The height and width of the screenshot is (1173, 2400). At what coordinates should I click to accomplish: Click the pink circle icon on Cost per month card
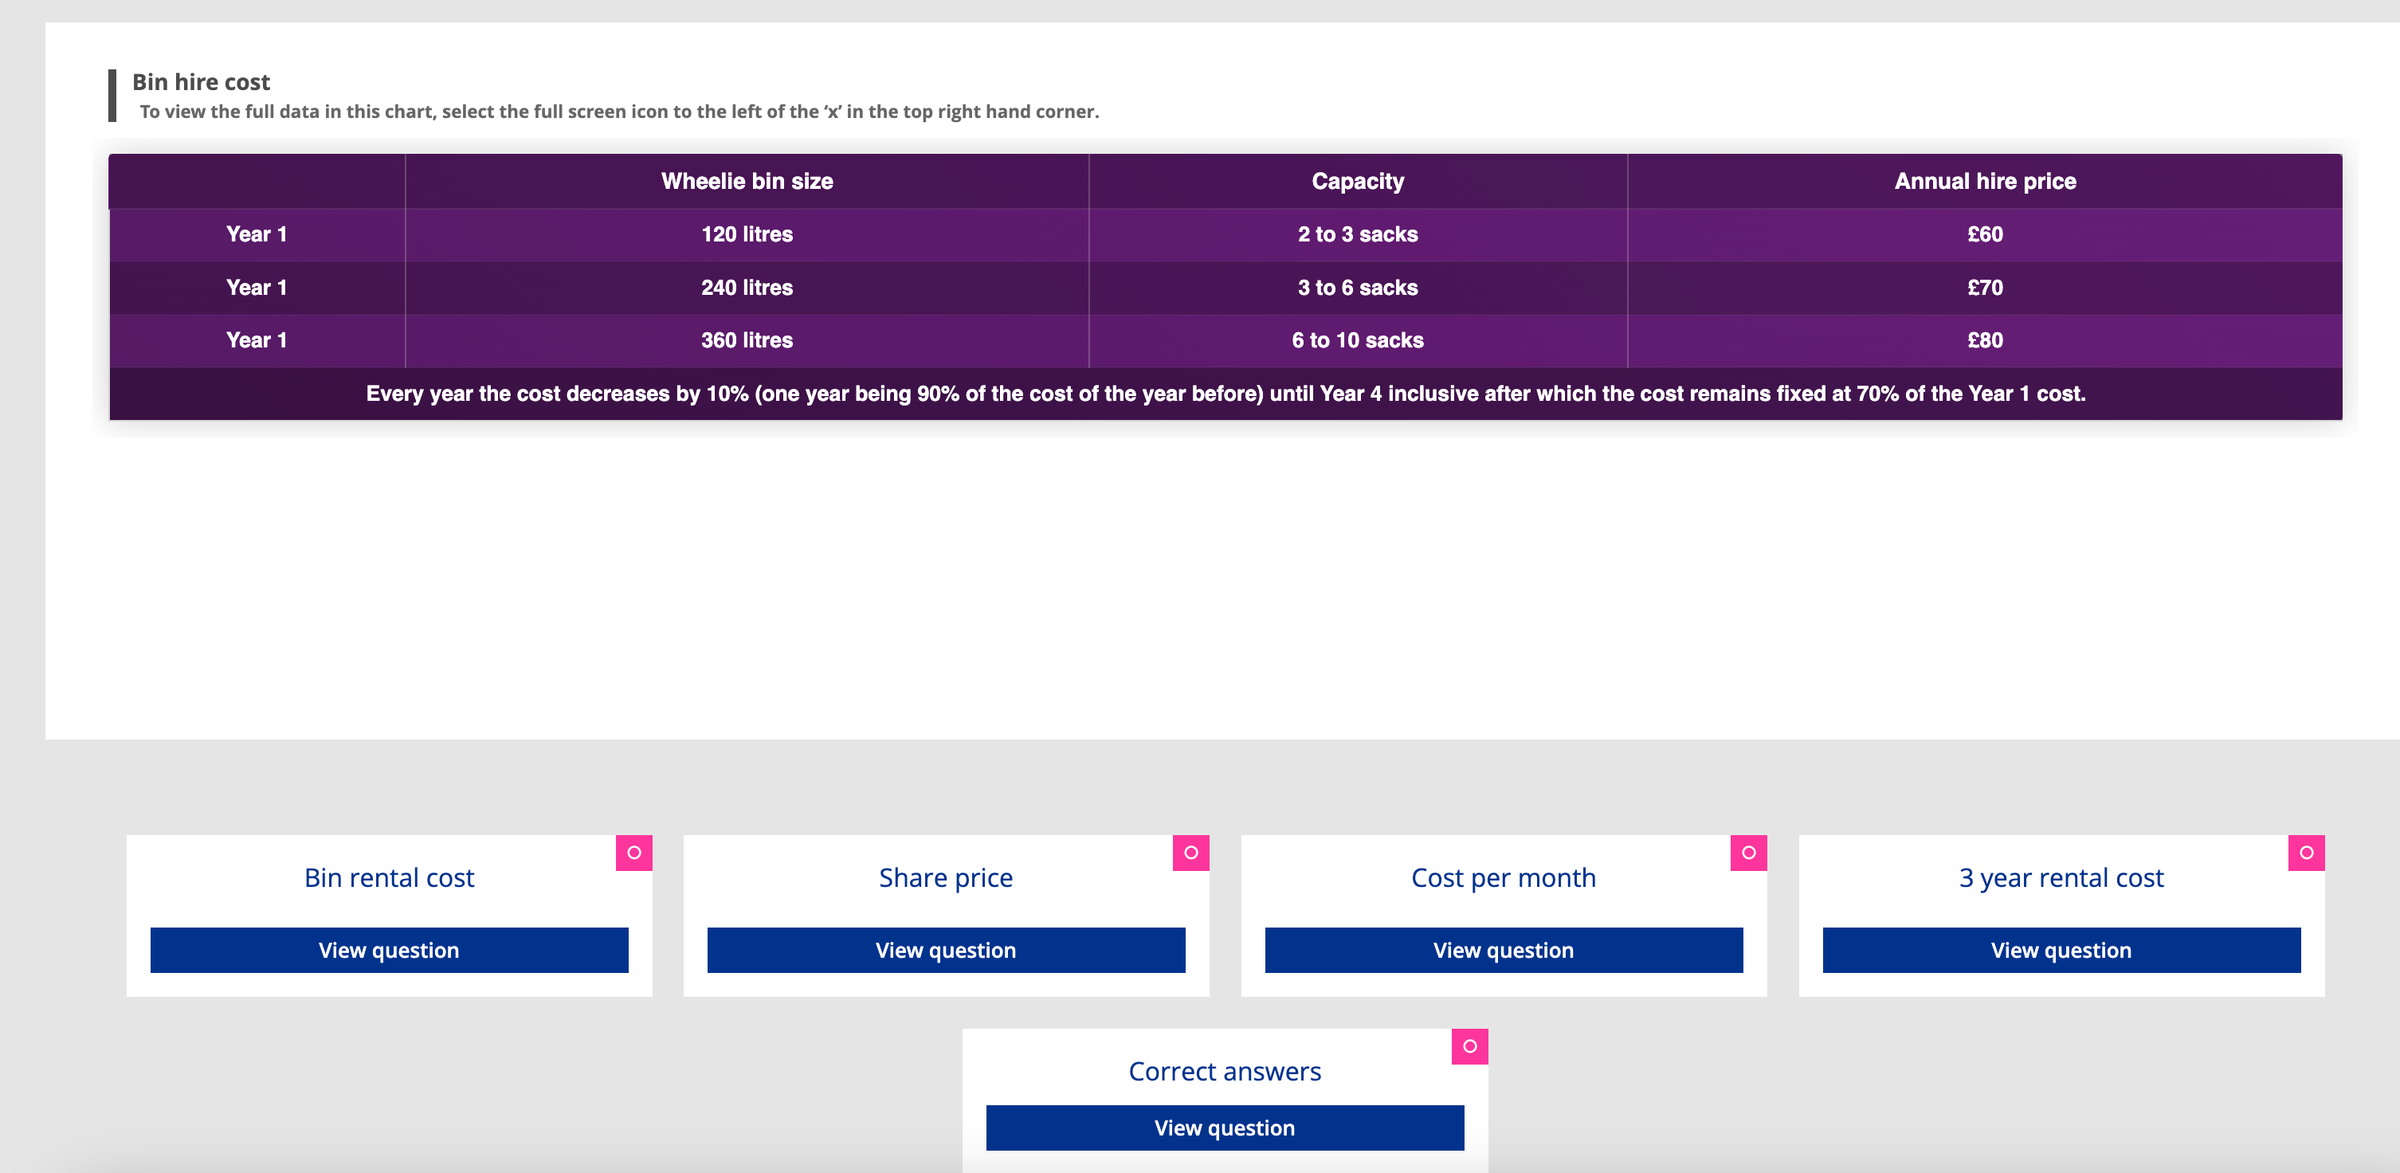1748,853
